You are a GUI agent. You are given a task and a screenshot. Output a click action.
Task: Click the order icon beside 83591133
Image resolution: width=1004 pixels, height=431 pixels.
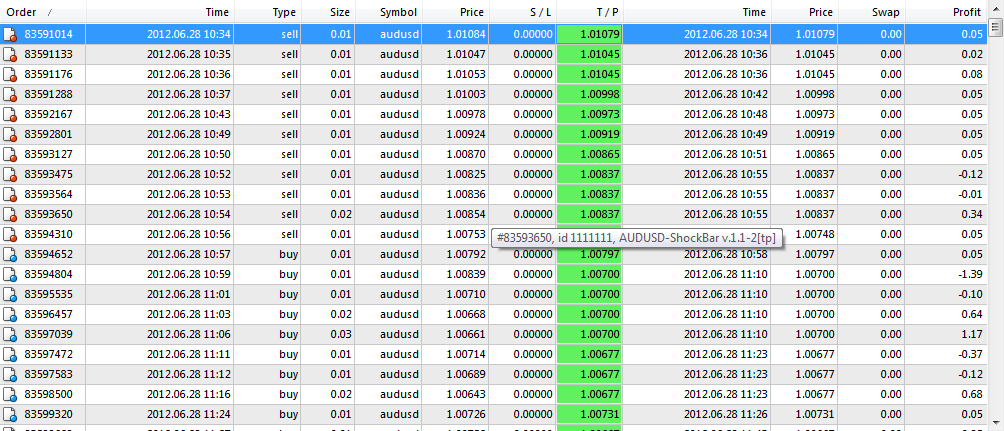10,54
